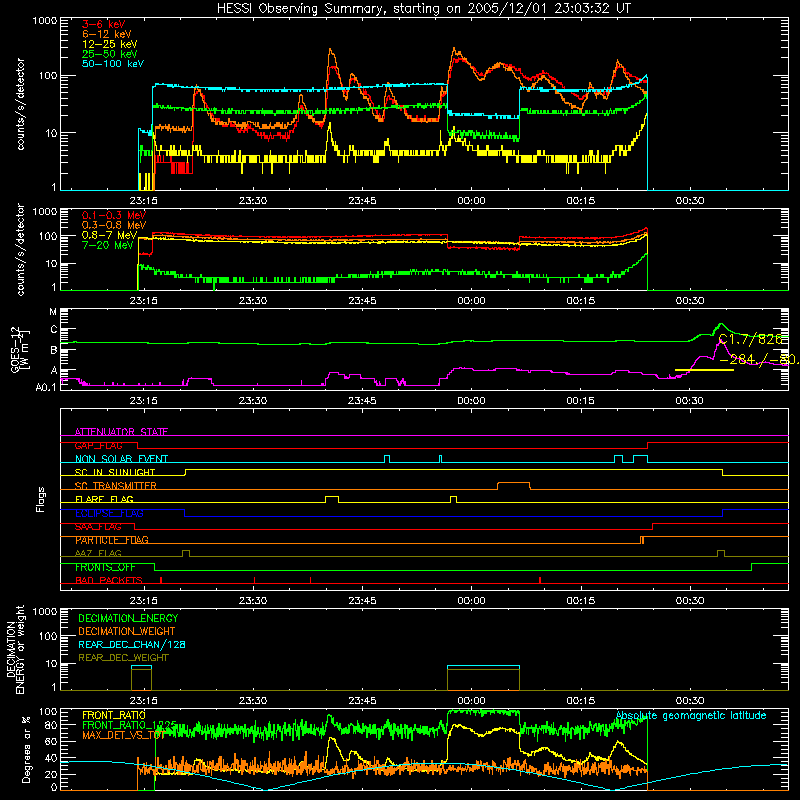Select the 'MAX_DET_VS_TOT' legend label

[x=123, y=735]
